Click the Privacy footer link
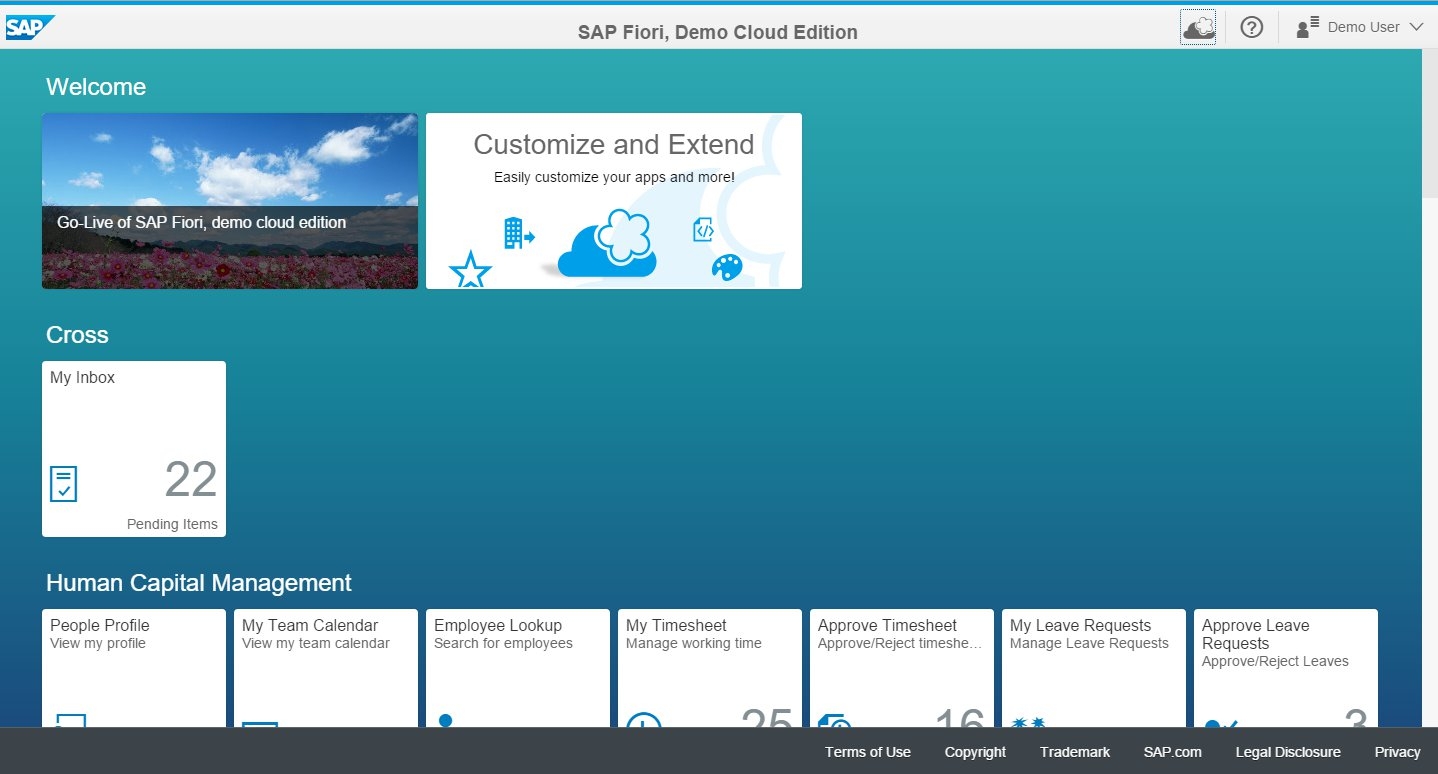Screen dimensions: 1438x774 pos(1398,752)
